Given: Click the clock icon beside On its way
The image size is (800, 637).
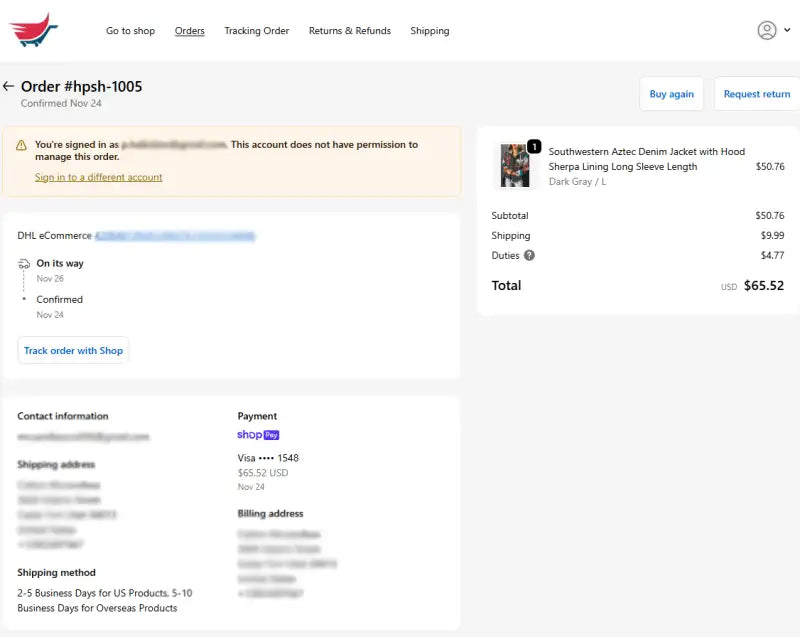Looking at the screenshot, I should 24,263.
